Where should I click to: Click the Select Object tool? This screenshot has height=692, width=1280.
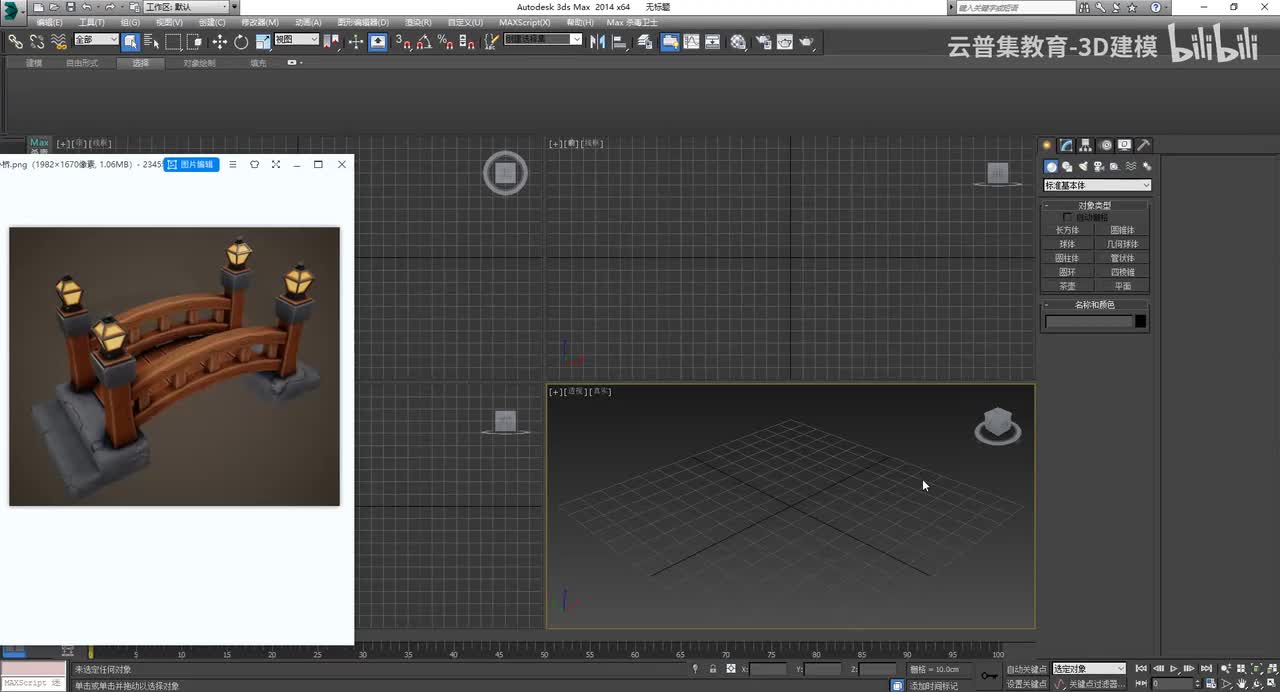pos(130,42)
